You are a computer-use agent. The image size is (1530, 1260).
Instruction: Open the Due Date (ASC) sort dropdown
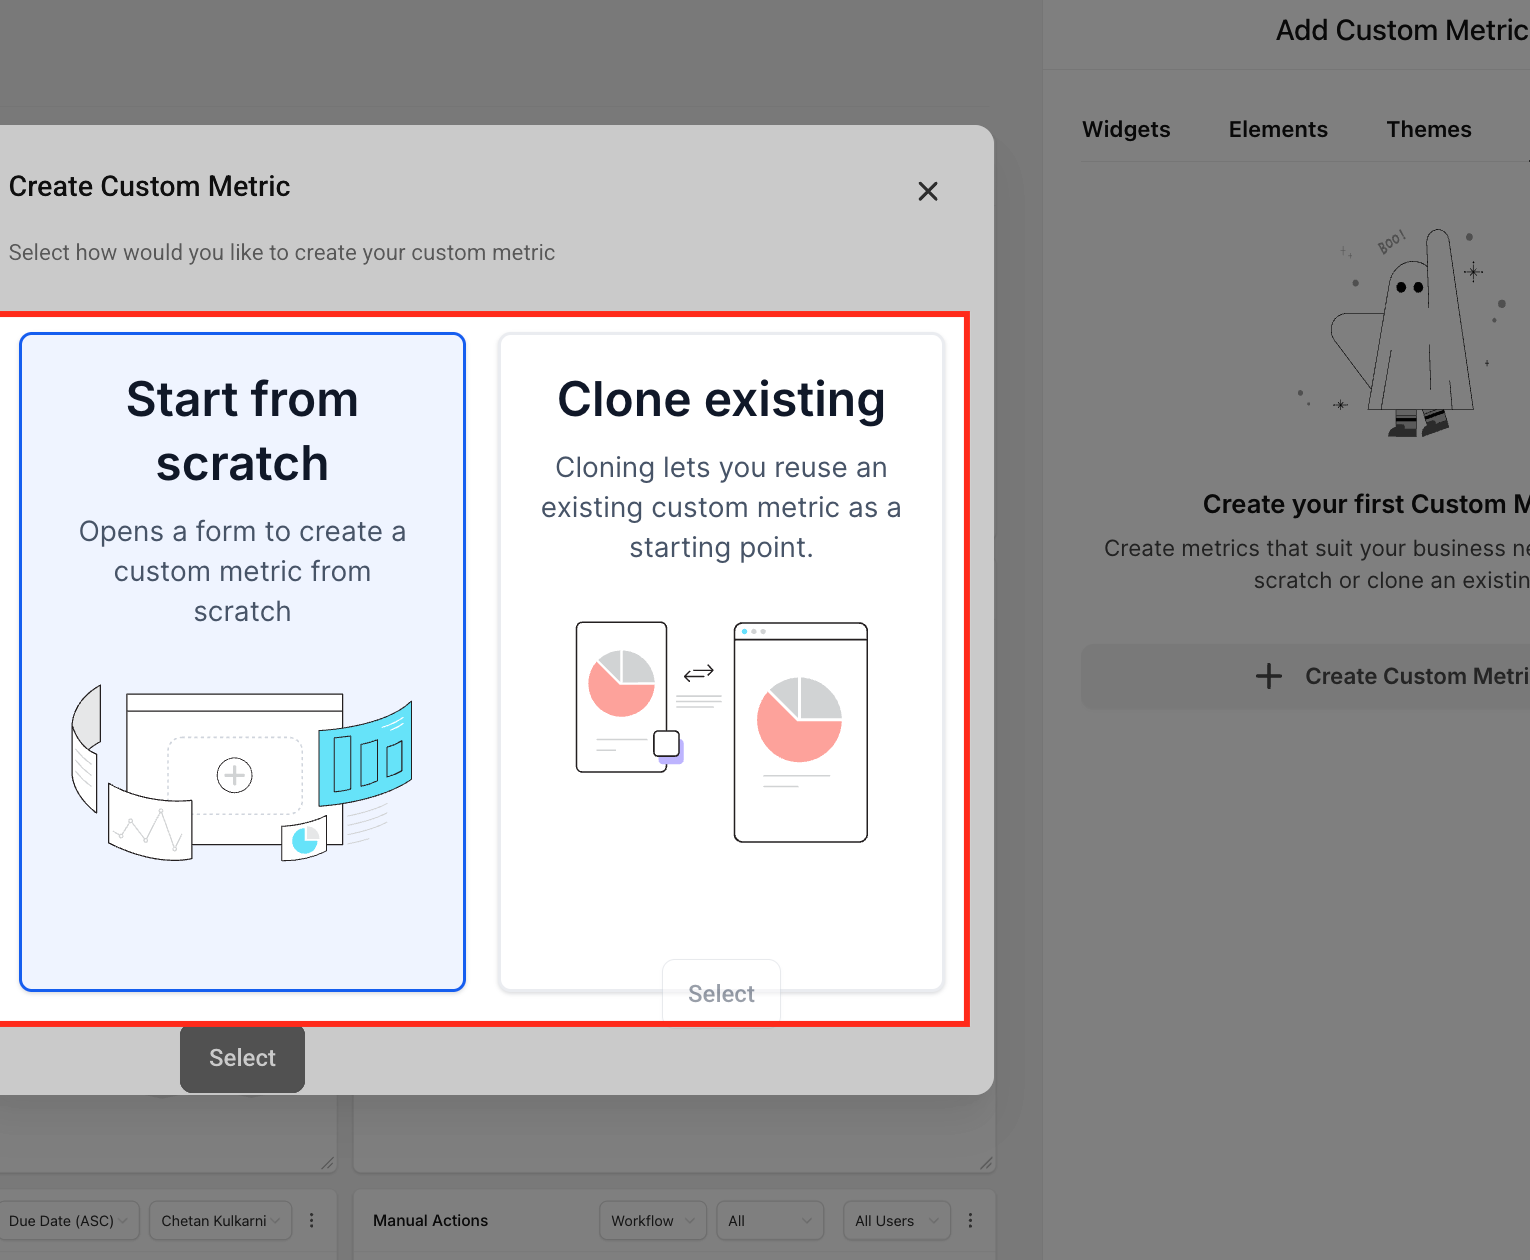pos(68,1221)
